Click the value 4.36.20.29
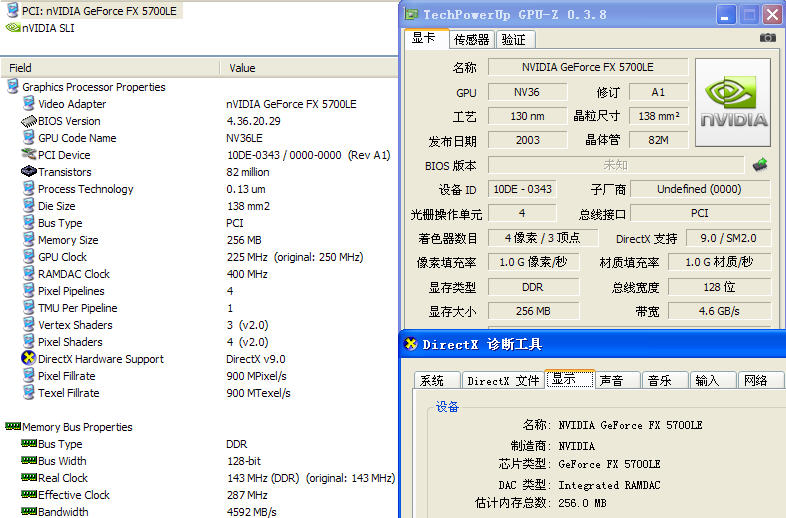 click(254, 121)
